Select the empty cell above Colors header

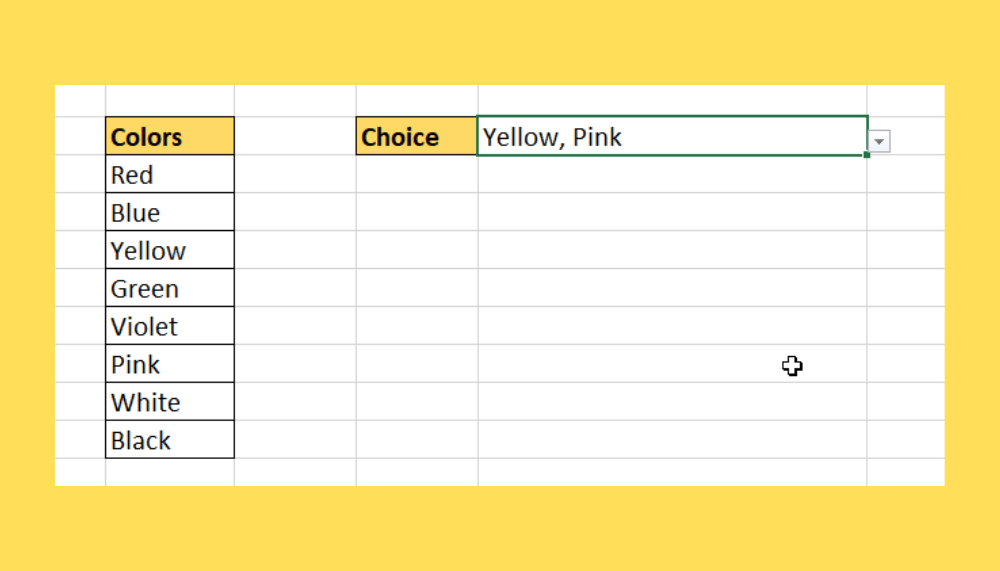click(x=170, y=100)
